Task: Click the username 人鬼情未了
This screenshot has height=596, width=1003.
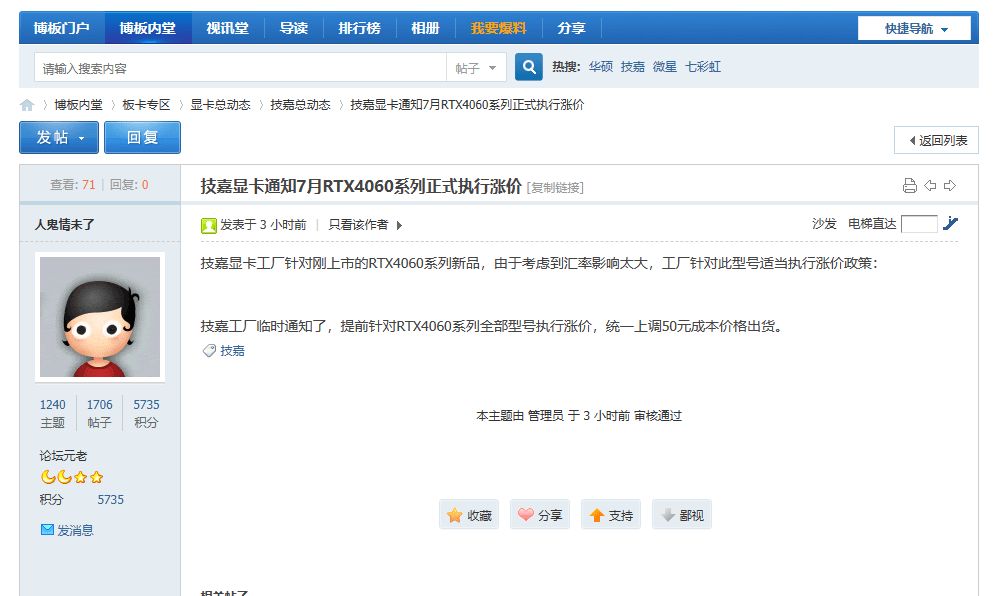Action: [x=65, y=224]
